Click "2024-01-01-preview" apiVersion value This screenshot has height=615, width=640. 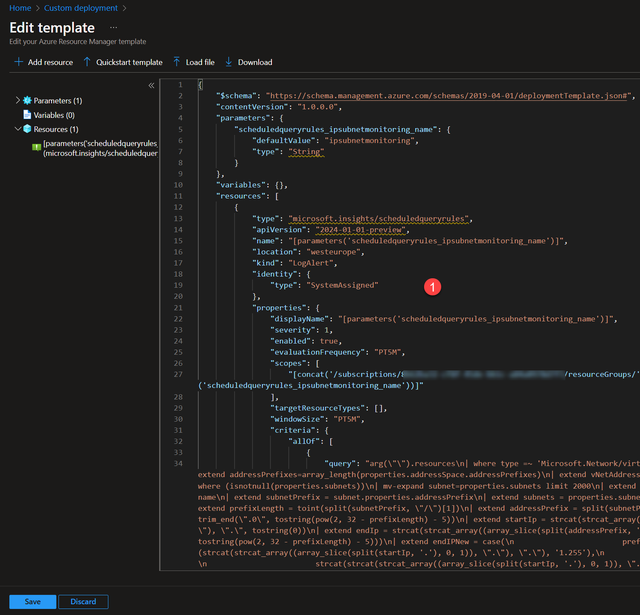[360, 230]
